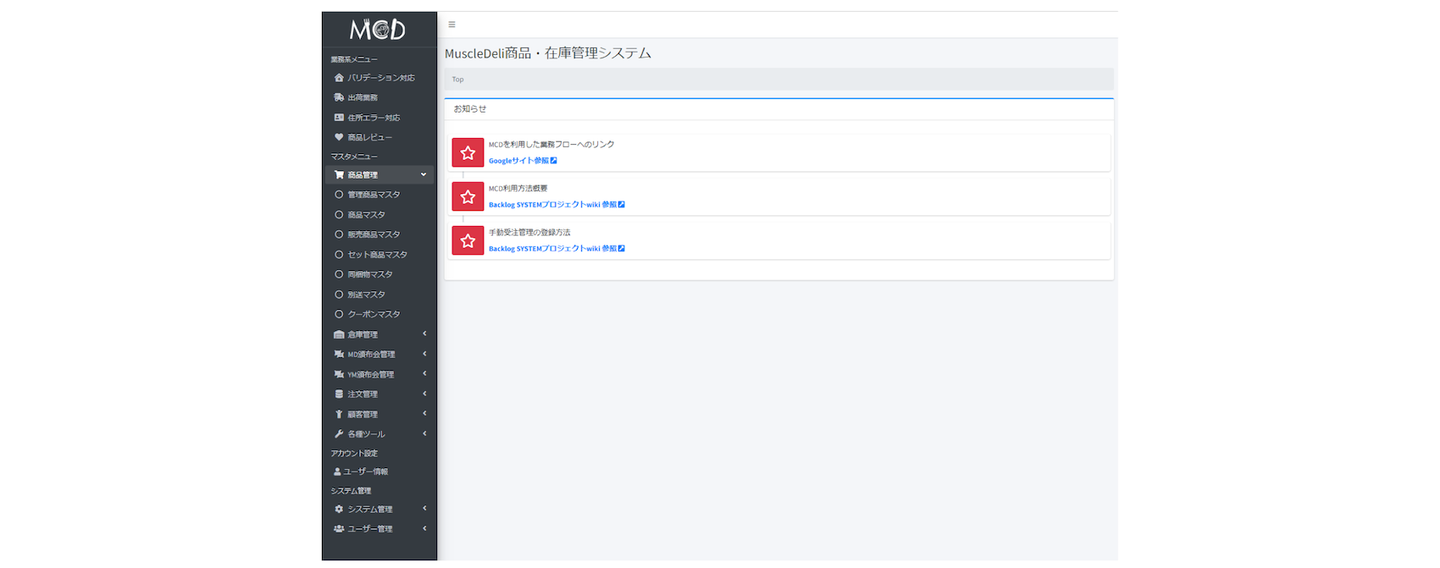
Task: Click the Top breadcrumb
Action: [x=458, y=79]
